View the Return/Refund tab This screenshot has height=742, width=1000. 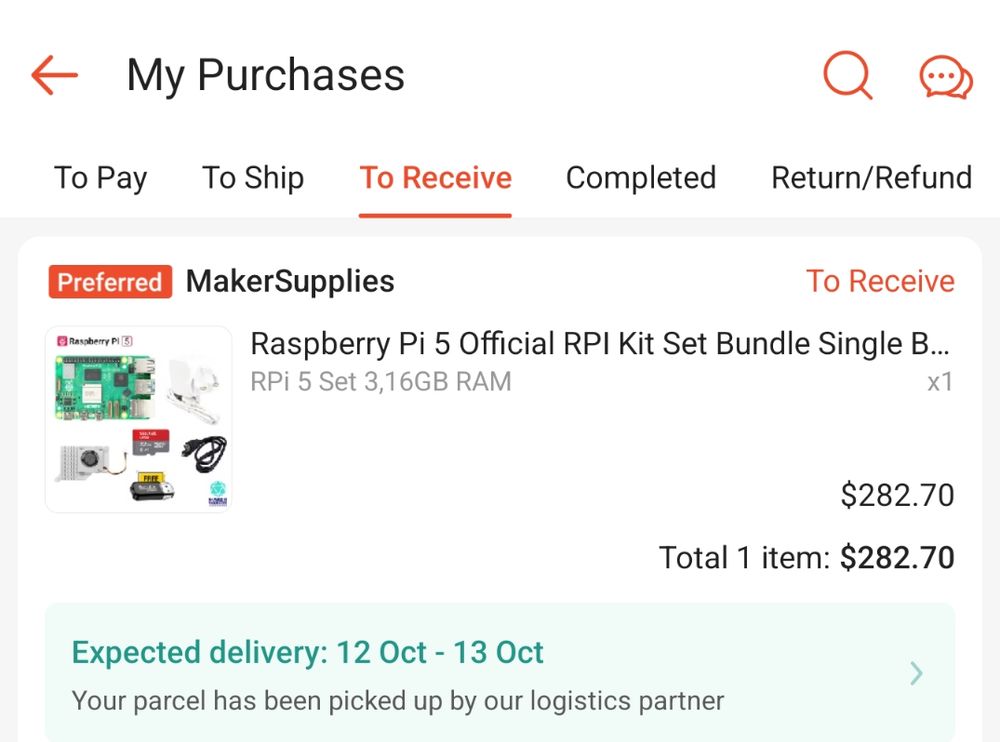pos(871,178)
